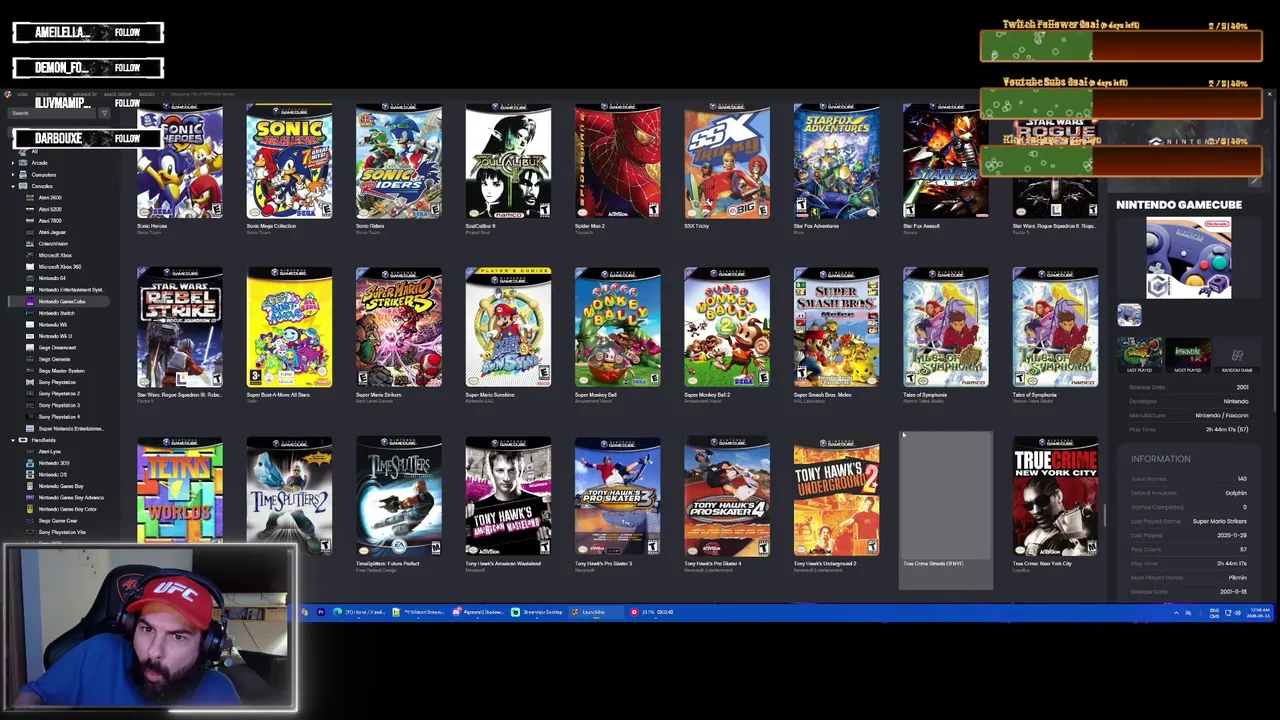Select Atari 2600 in platform list
This screenshot has height=720, width=1280.
click(x=50, y=197)
